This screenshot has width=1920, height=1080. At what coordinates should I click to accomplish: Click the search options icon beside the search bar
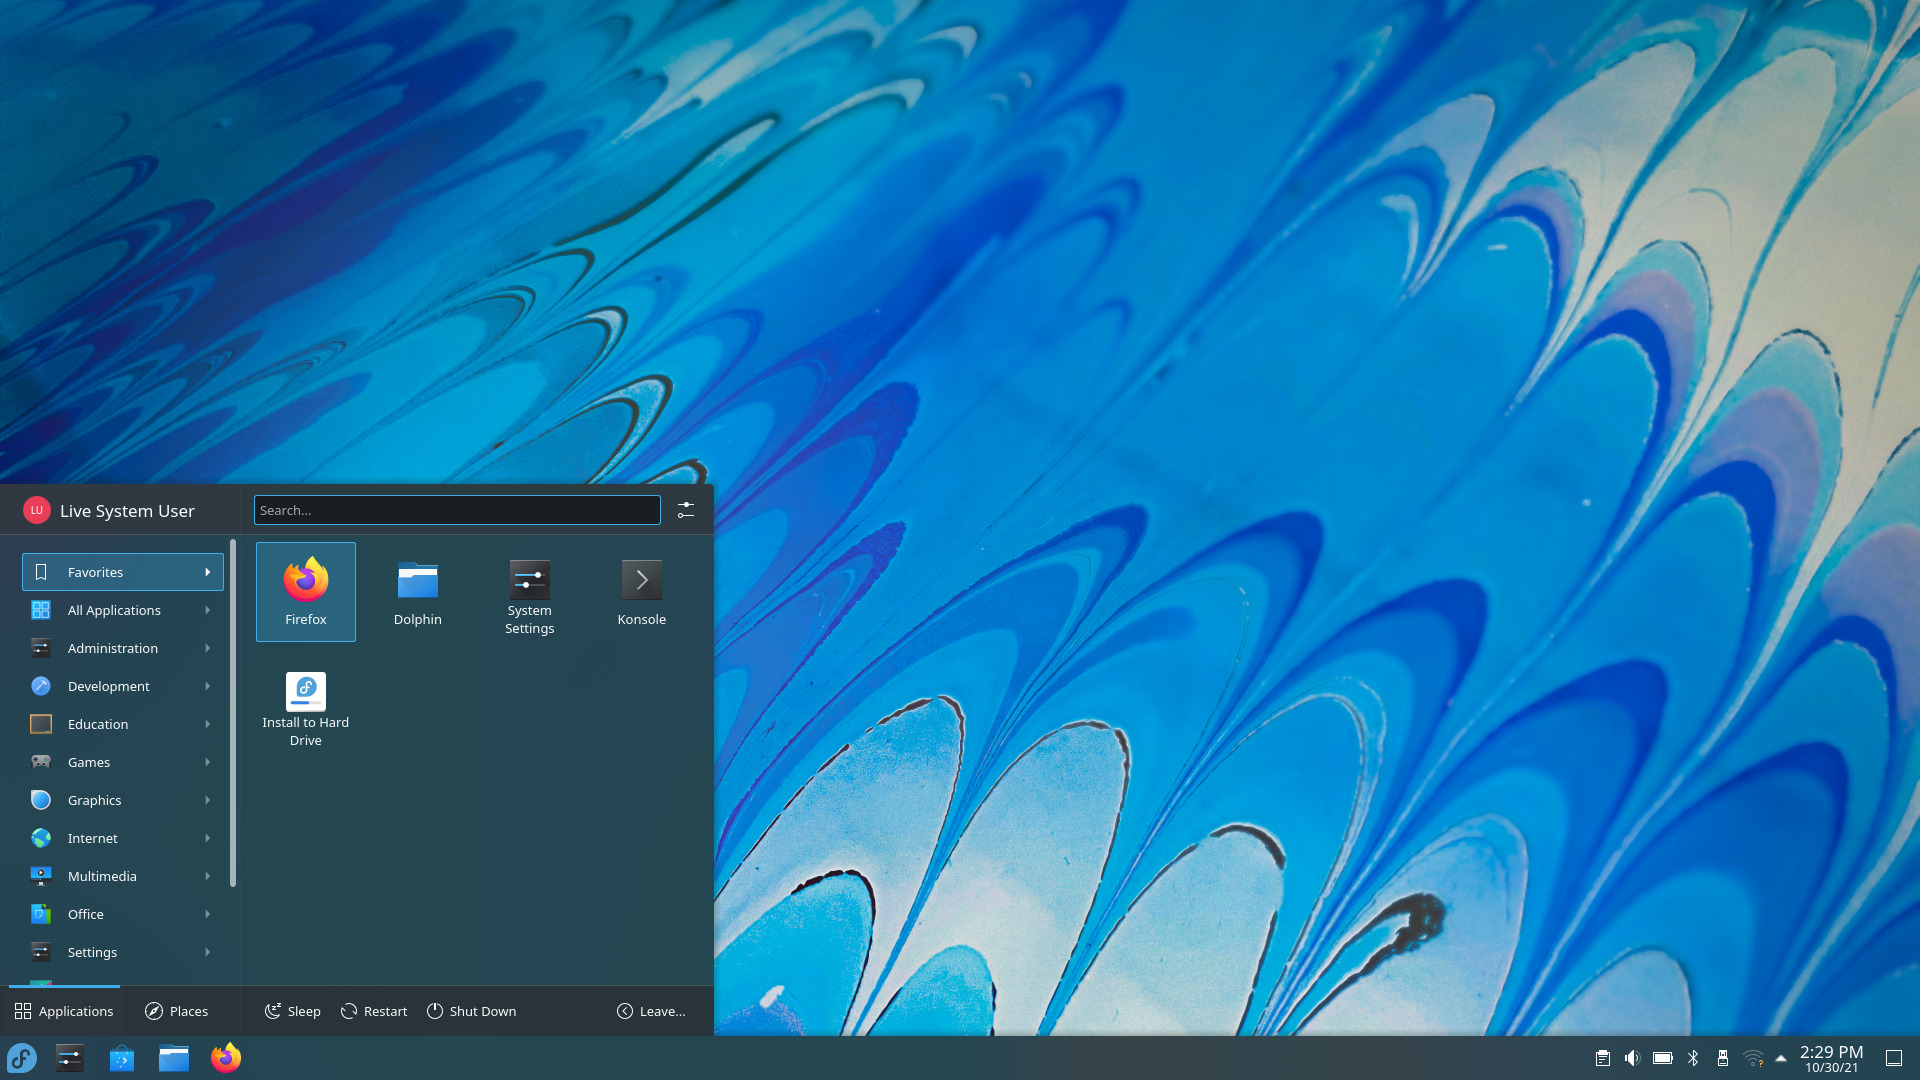686,510
